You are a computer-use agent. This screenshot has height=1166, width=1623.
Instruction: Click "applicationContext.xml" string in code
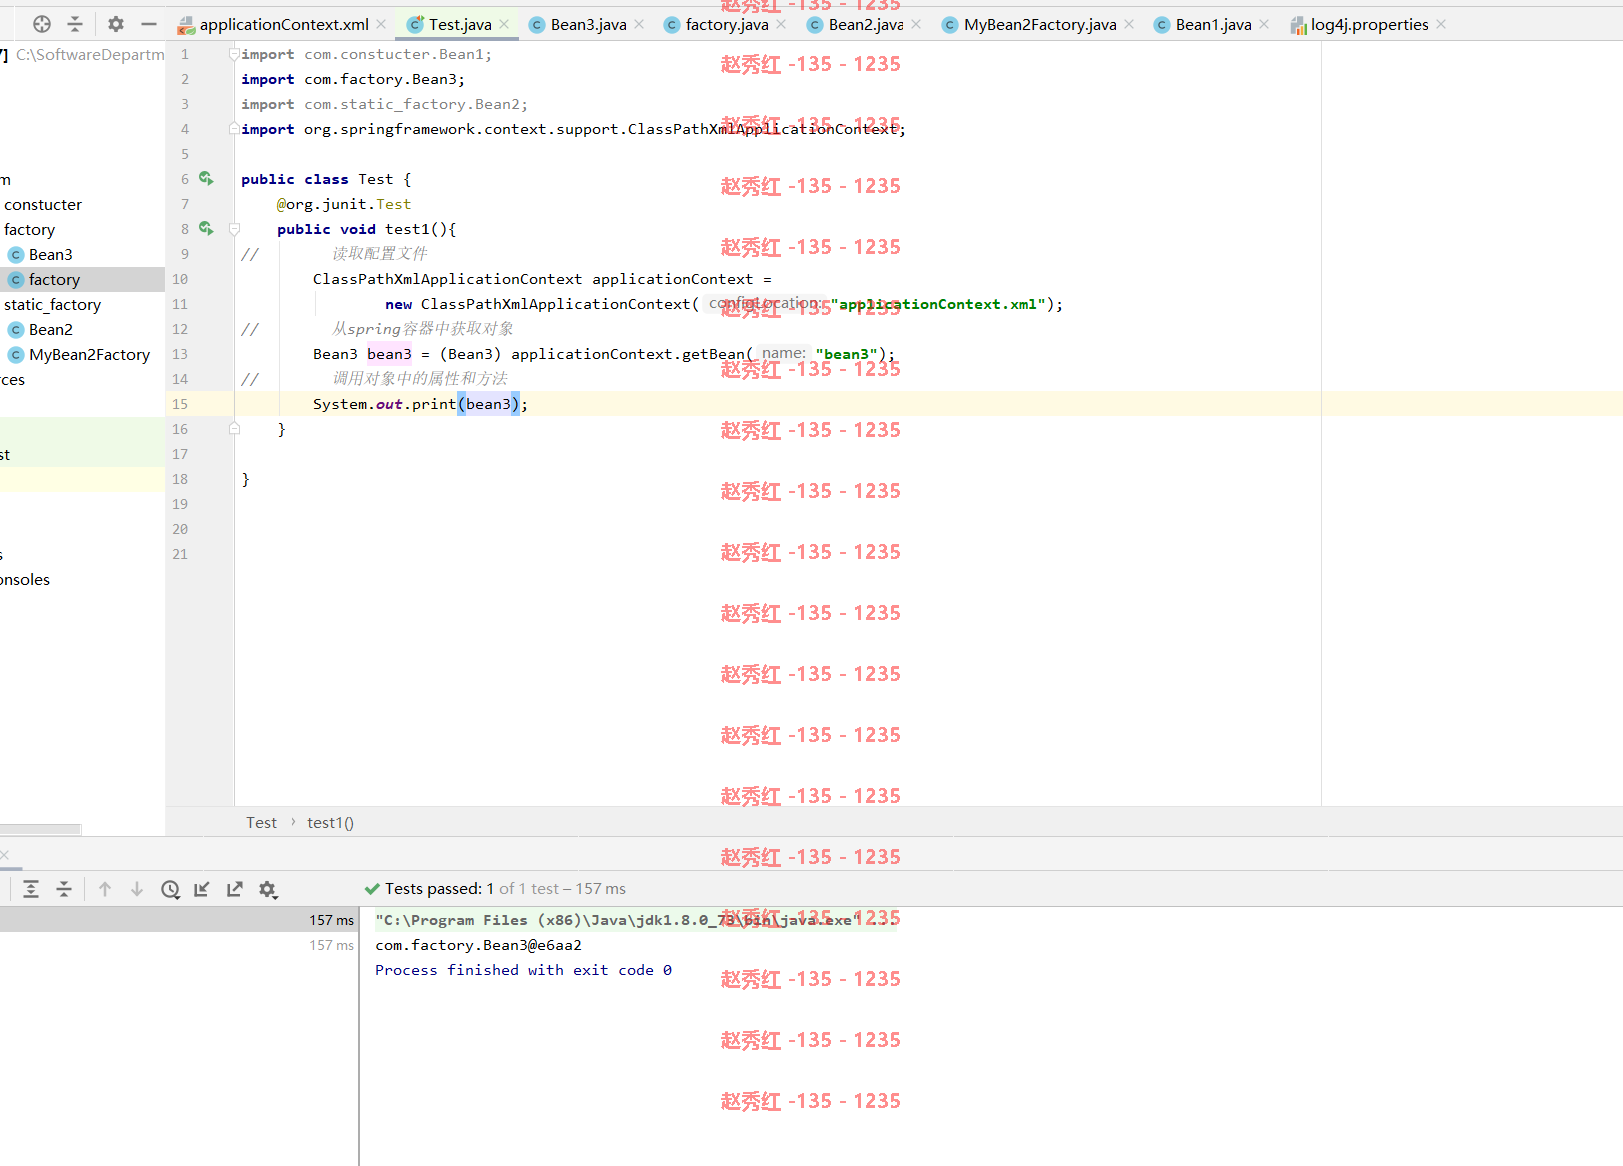coord(938,304)
